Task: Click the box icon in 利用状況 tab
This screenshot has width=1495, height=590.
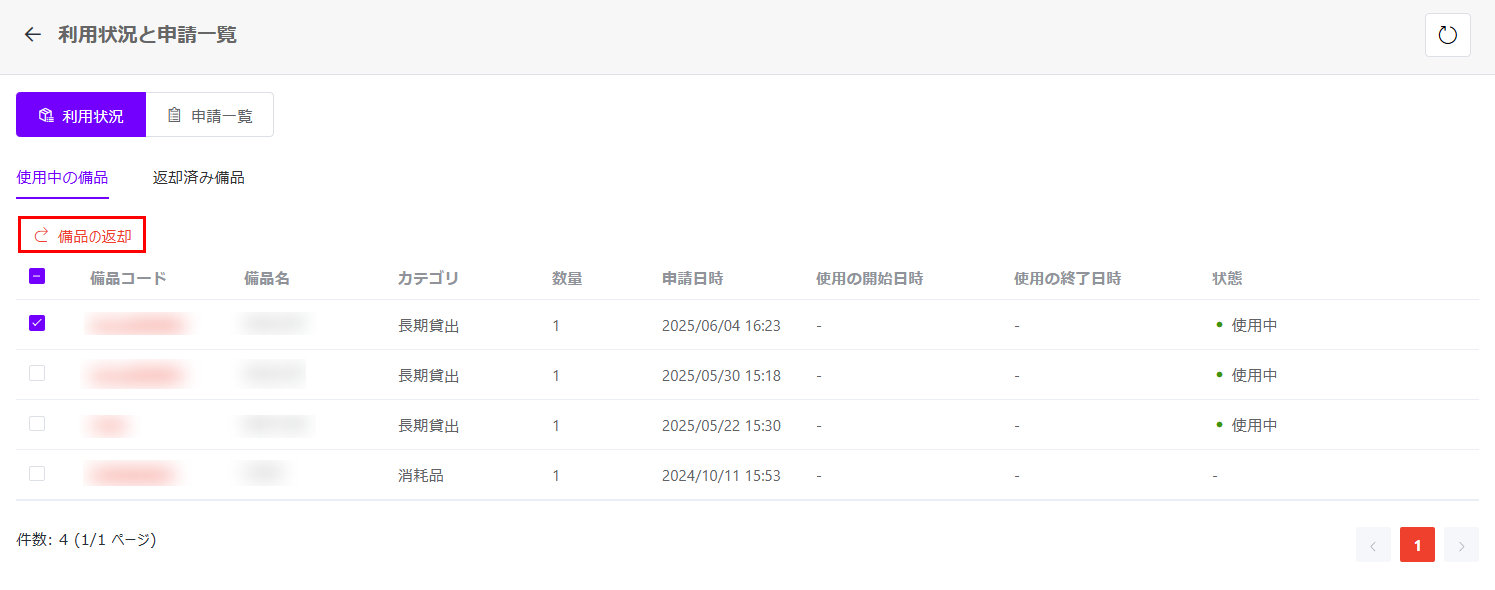Action: tap(45, 116)
